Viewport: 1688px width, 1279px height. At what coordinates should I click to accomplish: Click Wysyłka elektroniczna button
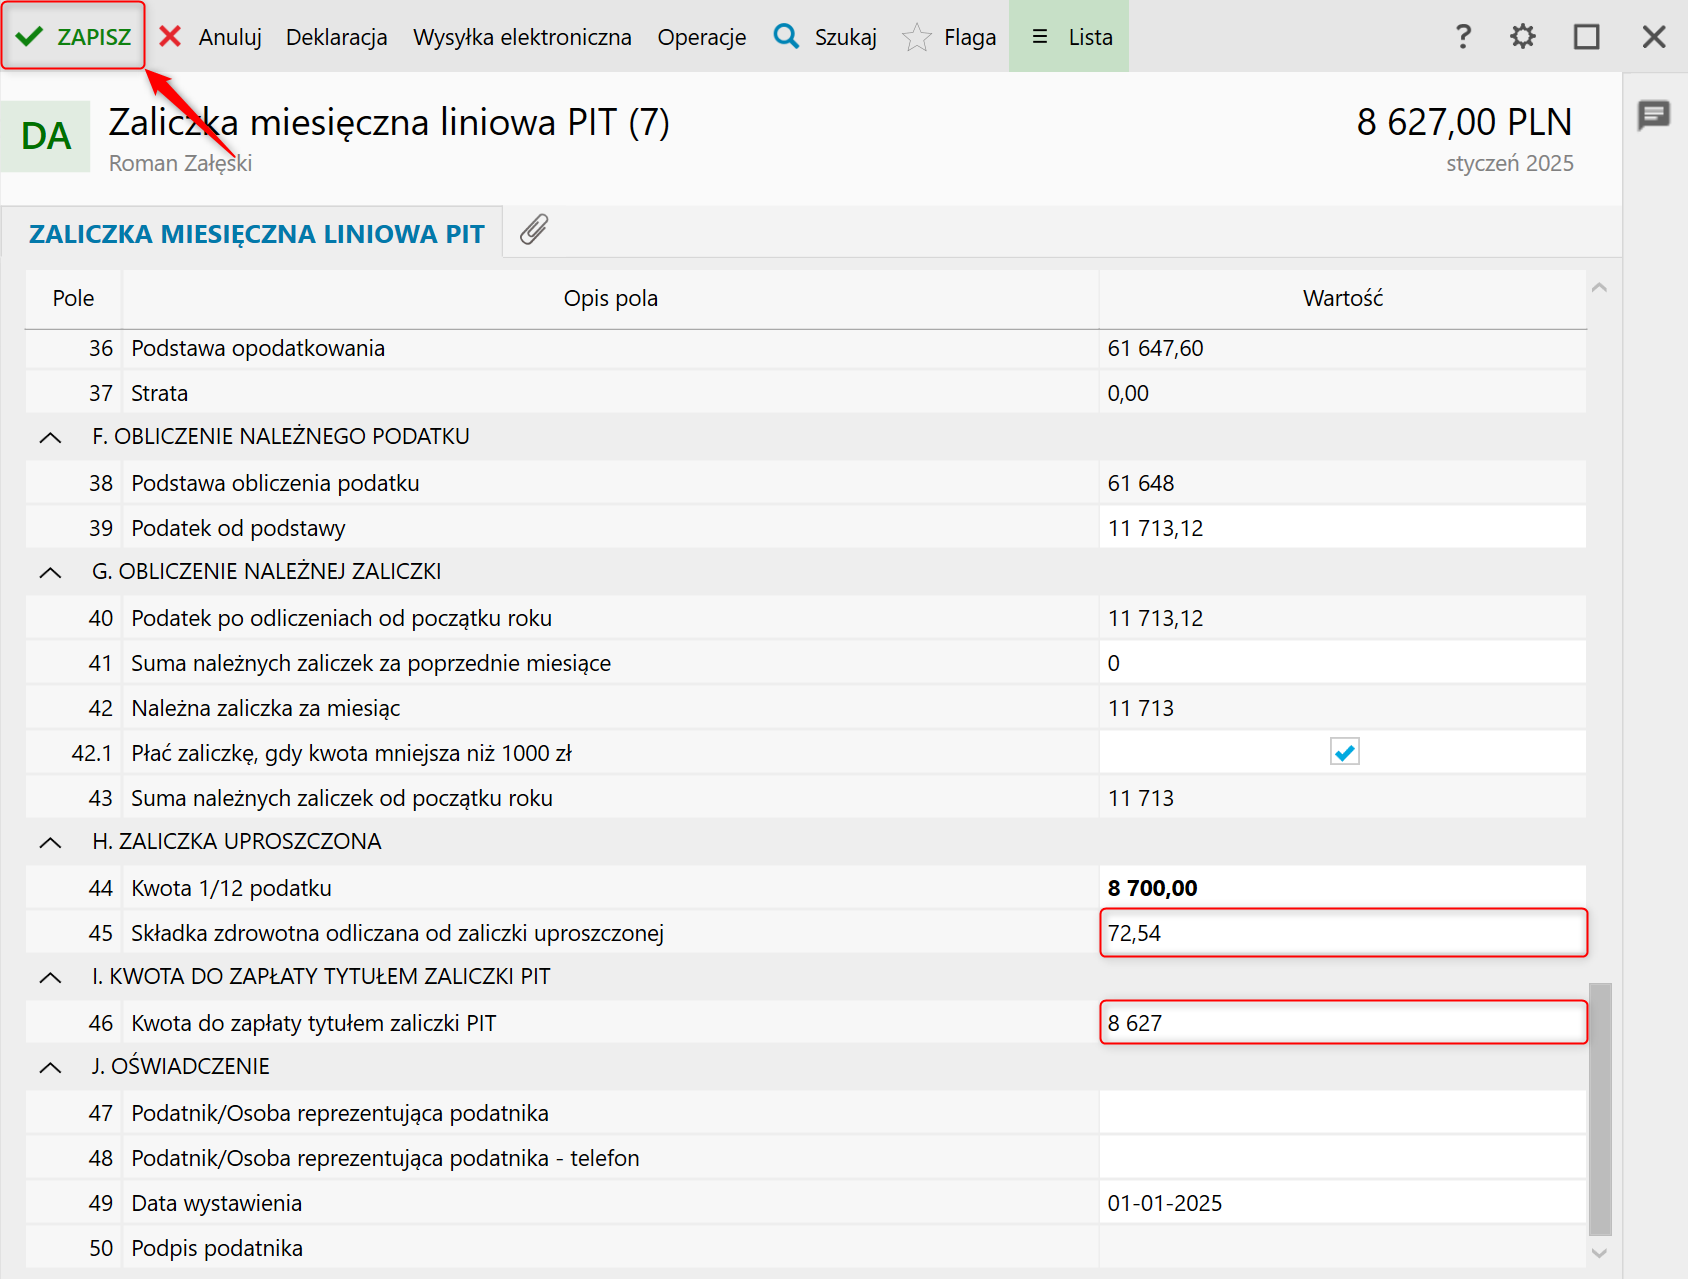(522, 37)
